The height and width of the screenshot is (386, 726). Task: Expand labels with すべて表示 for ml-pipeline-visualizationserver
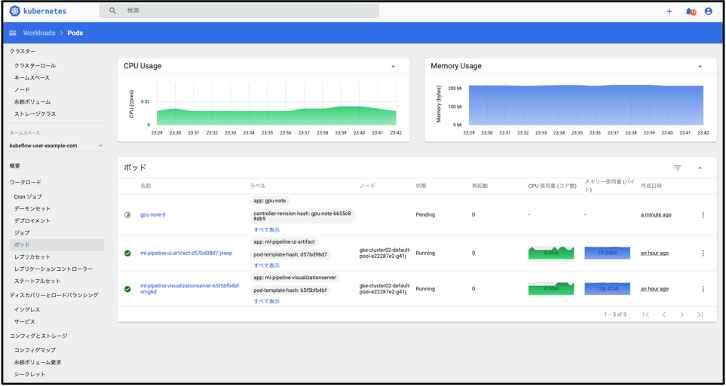267,301
